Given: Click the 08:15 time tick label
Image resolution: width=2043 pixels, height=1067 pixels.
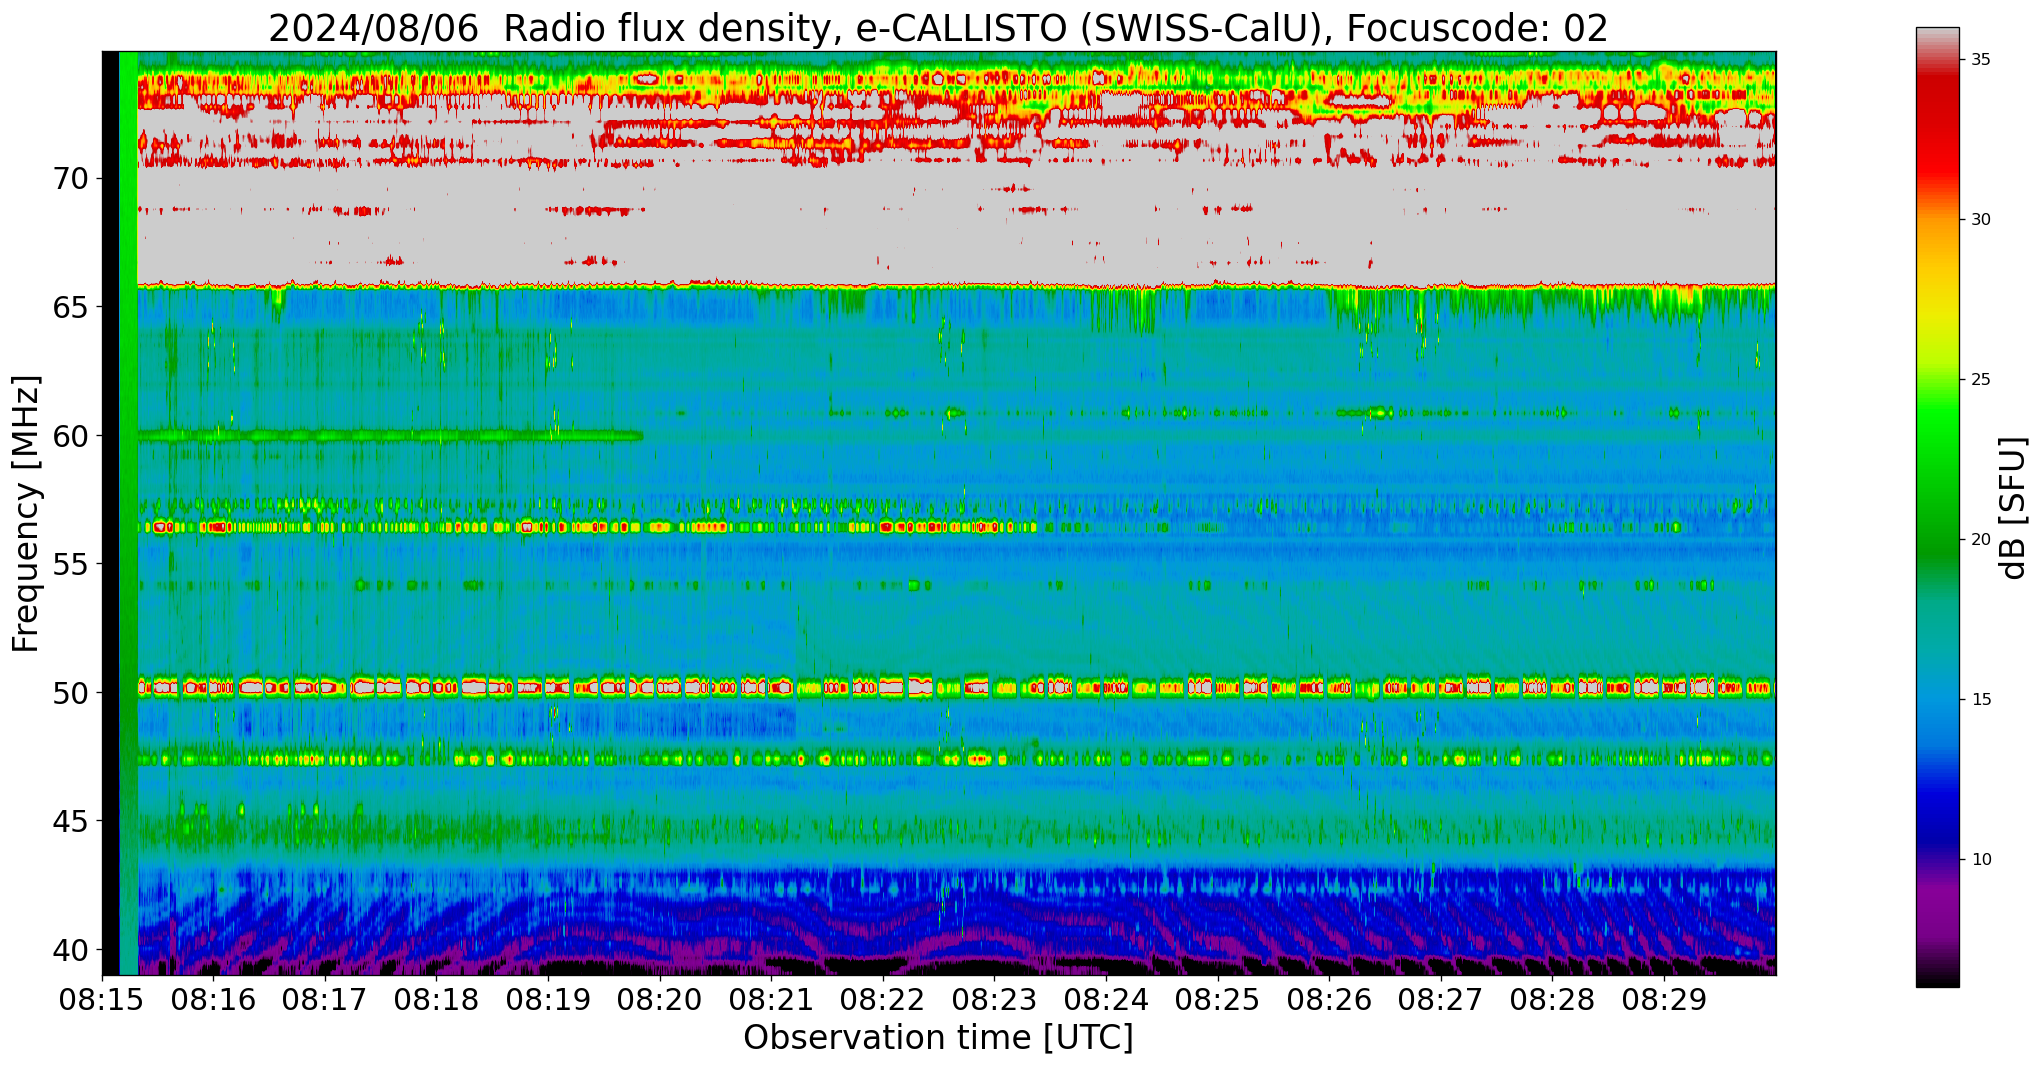Looking at the screenshot, I should 102,1000.
